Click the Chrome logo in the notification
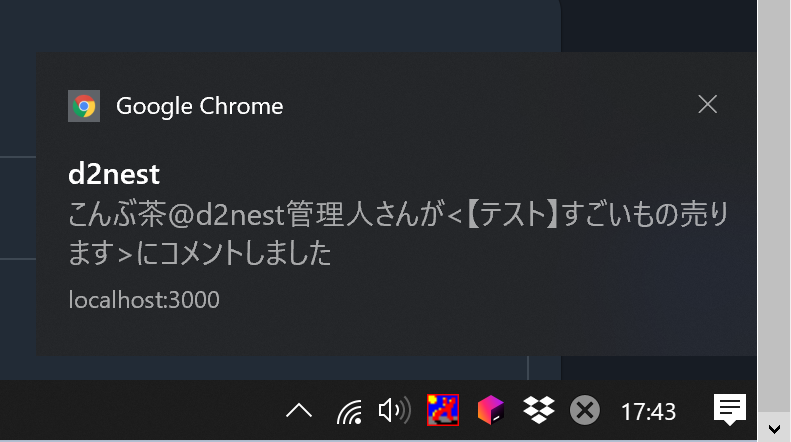This screenshot has width=791, height=442. click(x=84, y=106)
